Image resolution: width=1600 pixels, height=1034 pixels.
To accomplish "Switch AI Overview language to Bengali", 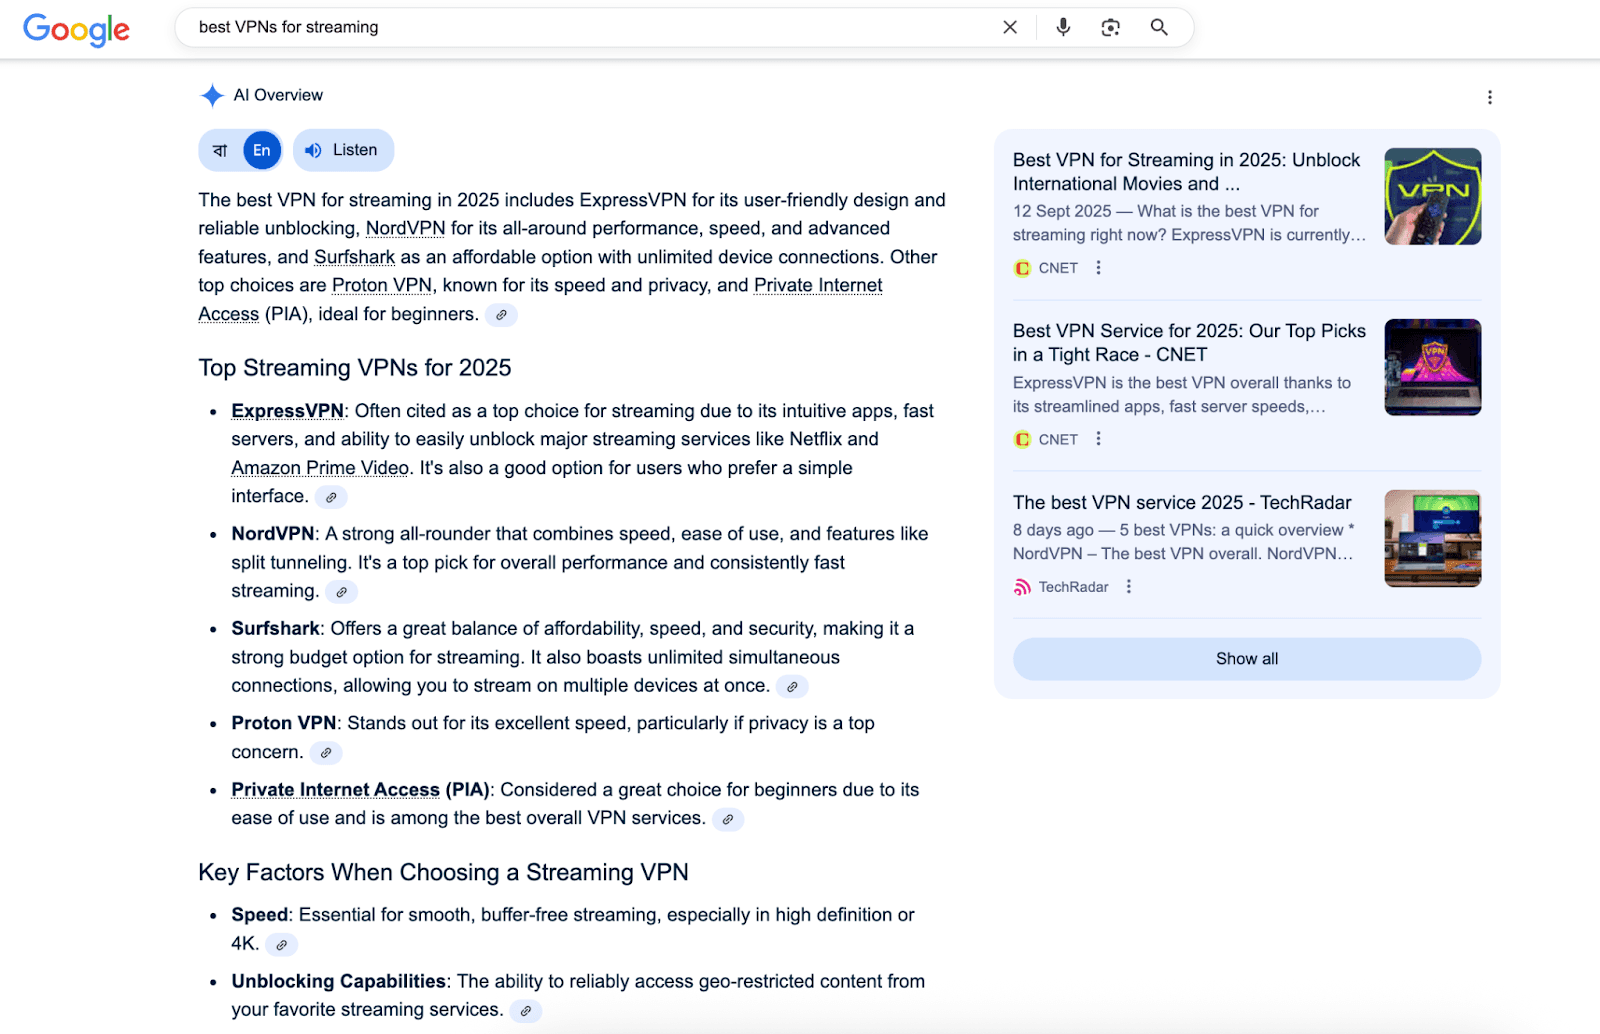I will [220, 150].
